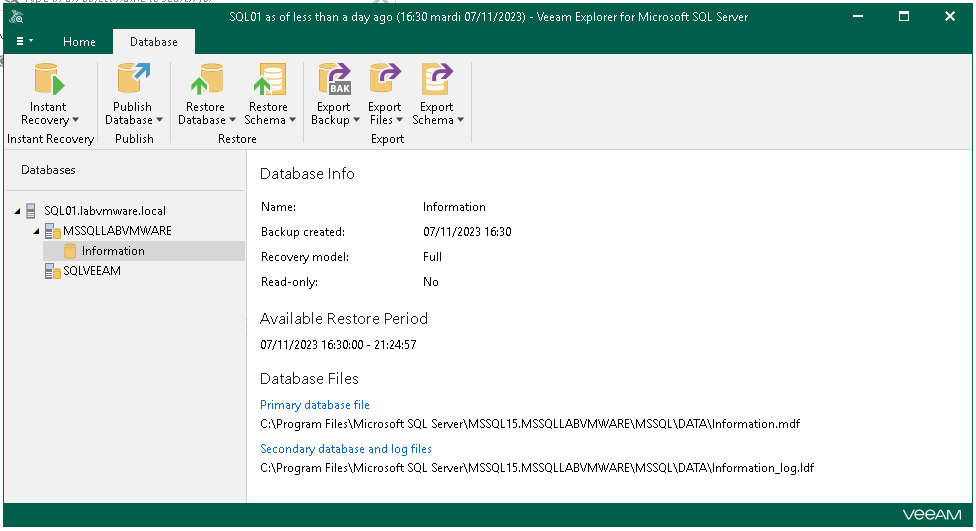Screen dimensions: 976x531
Task: Click the Veeam Explorer app icon in title bar
Action: [16, 17]
